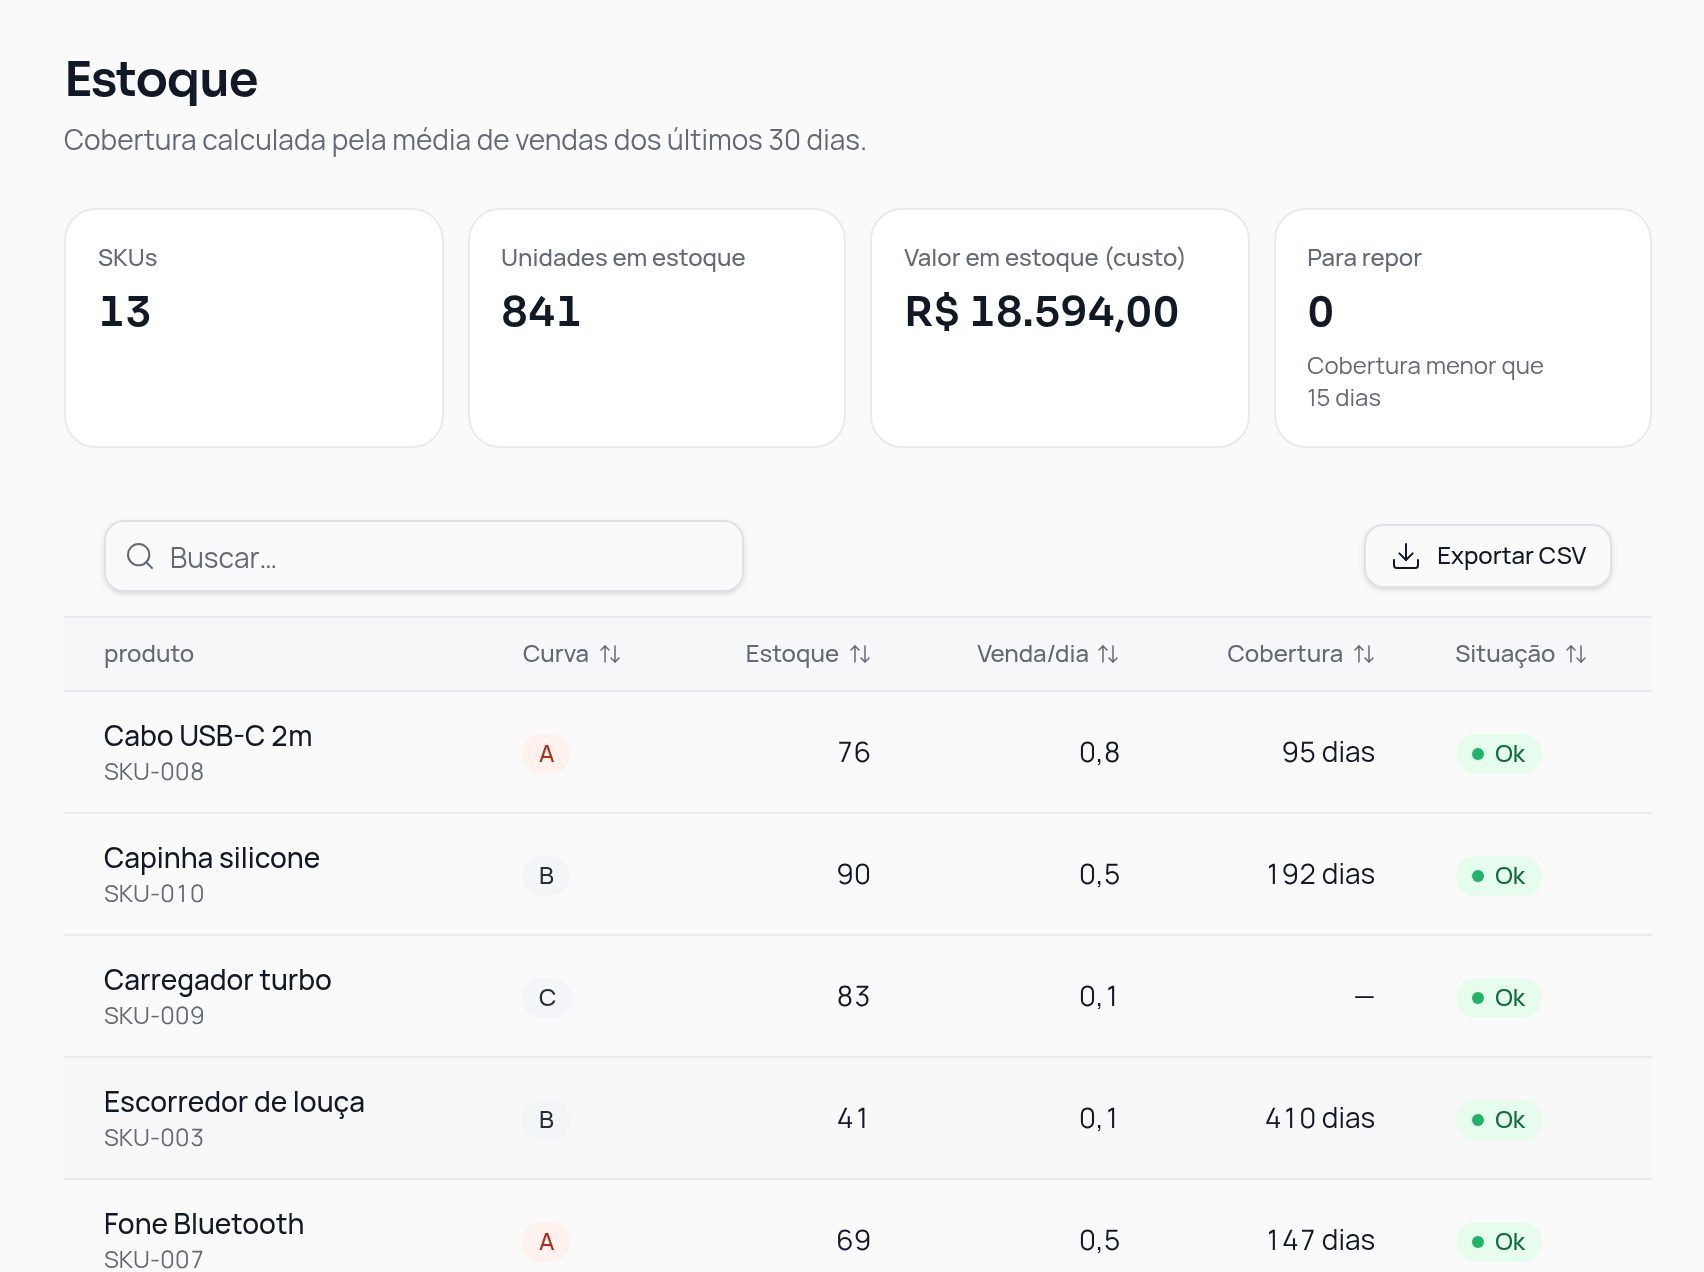Open the Para repor summary card
The height and width of the screenshot is (1272, 1704).
point(1463,328)
